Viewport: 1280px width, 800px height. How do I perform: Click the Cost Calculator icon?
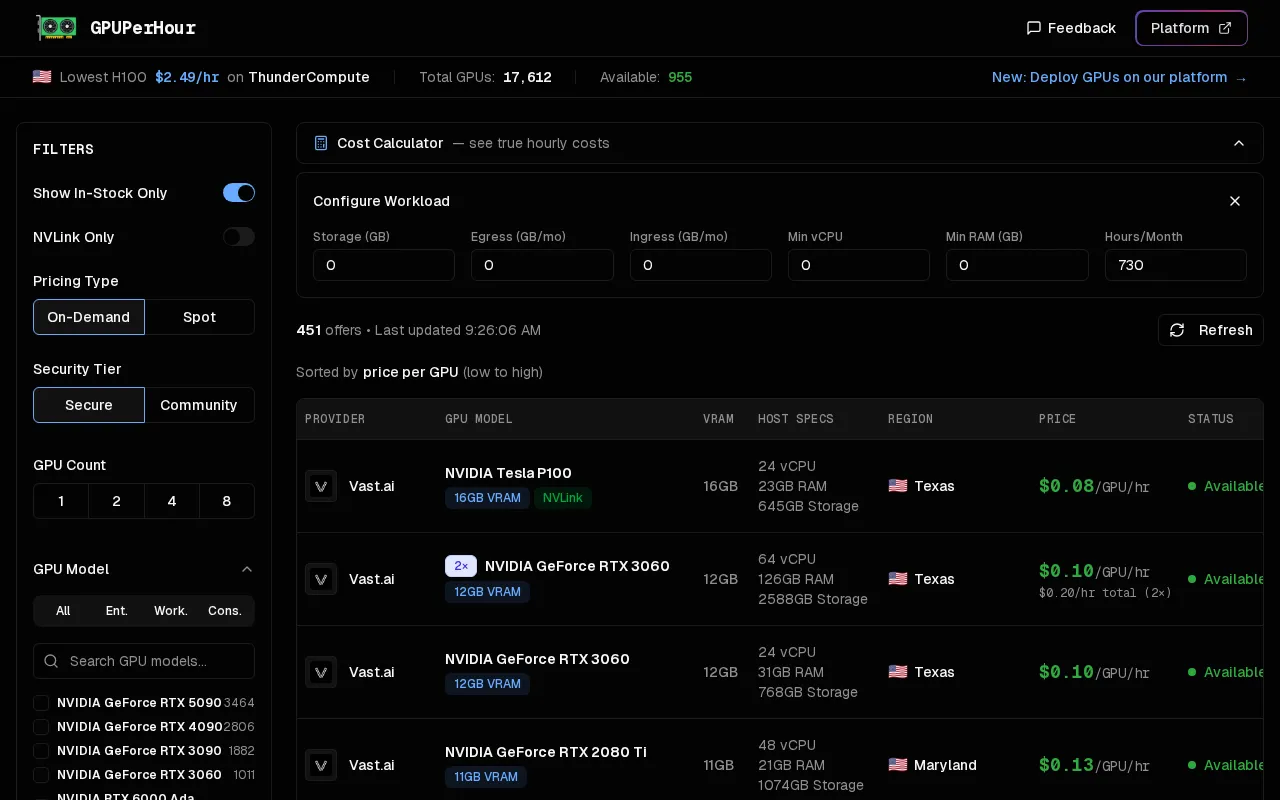pyautogui.click(x=321, y=143)
